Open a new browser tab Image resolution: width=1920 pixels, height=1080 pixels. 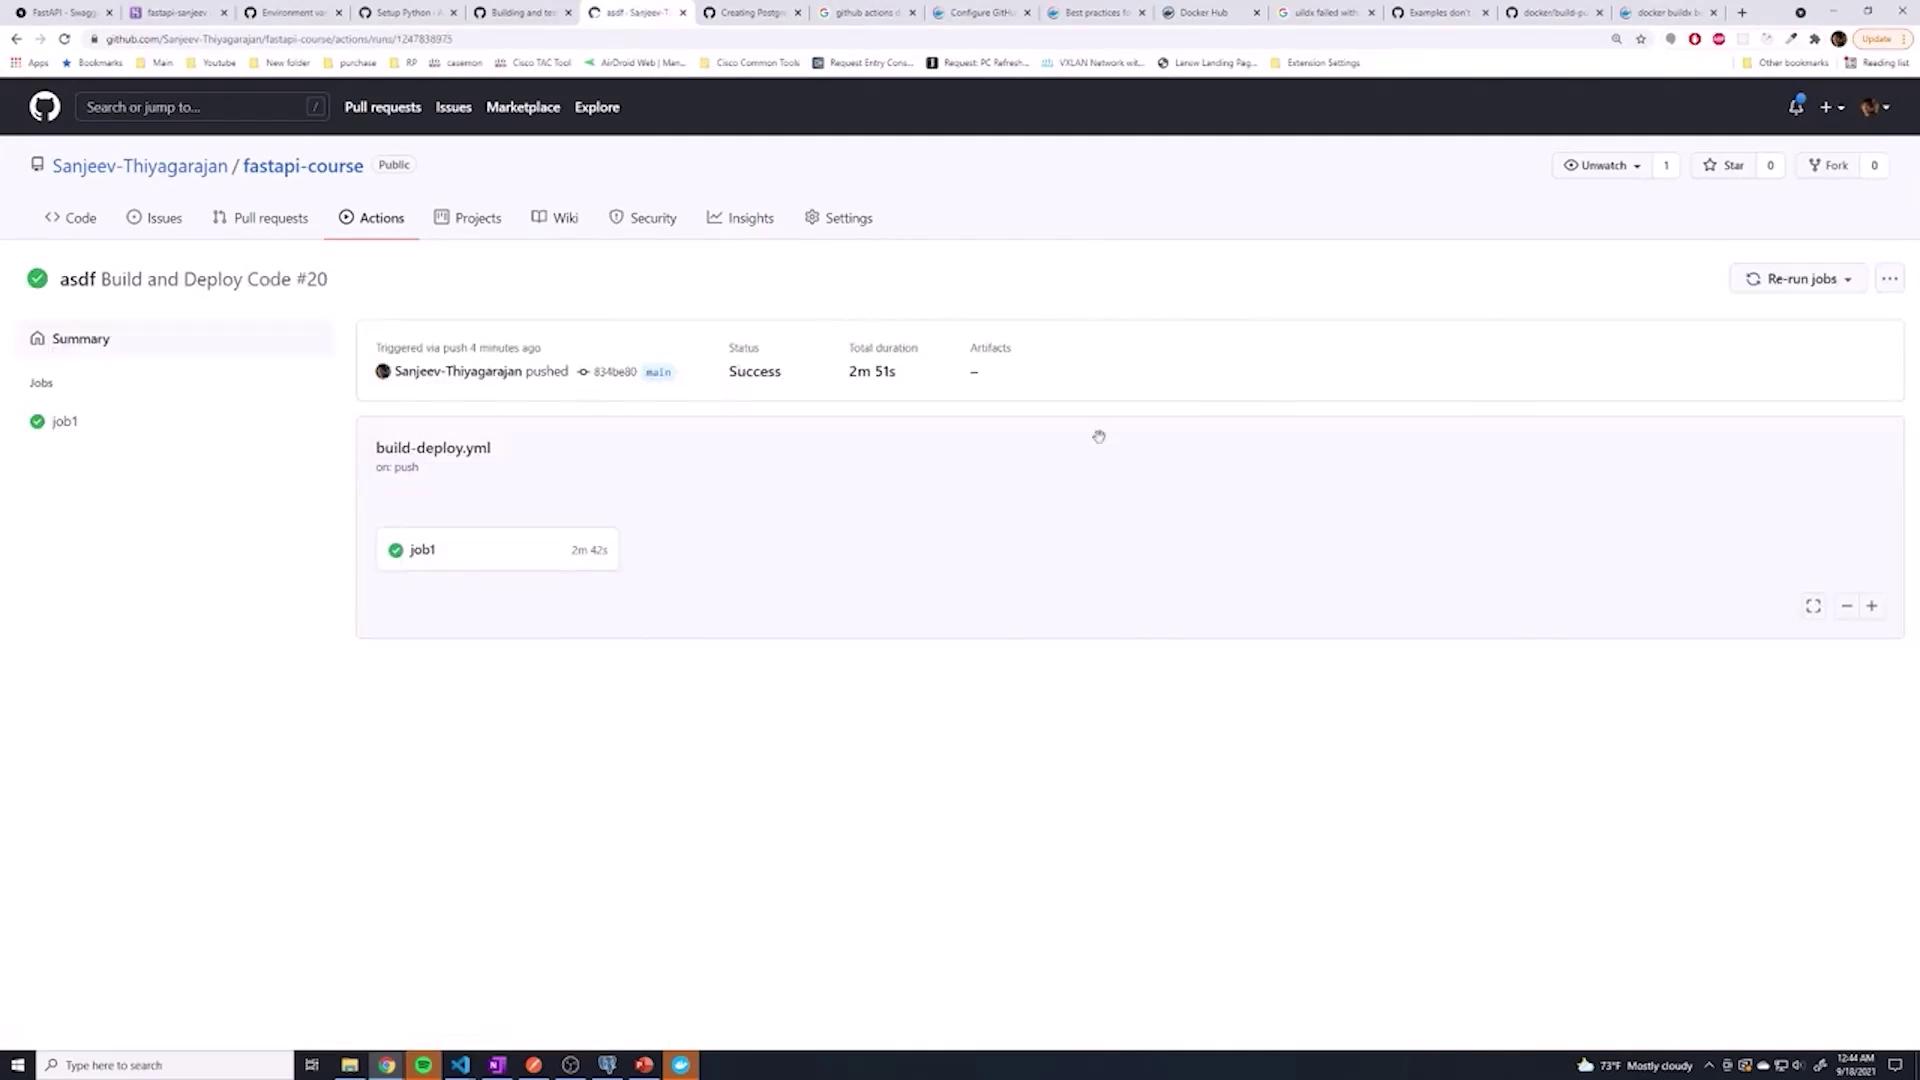coord(1742,13)
